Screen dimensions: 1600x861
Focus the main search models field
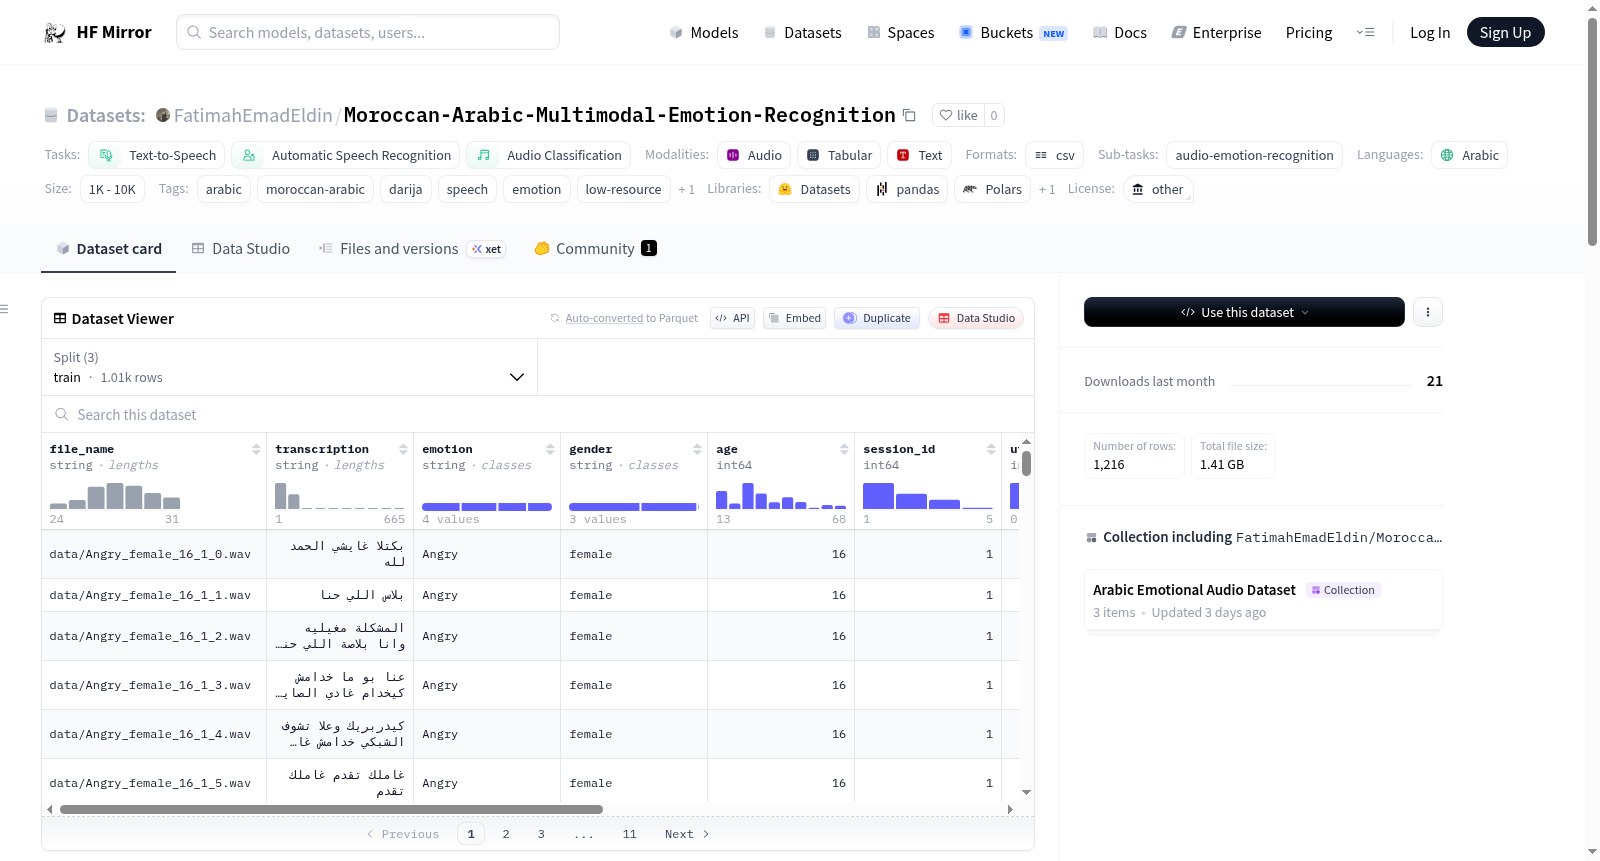(368, 32)
